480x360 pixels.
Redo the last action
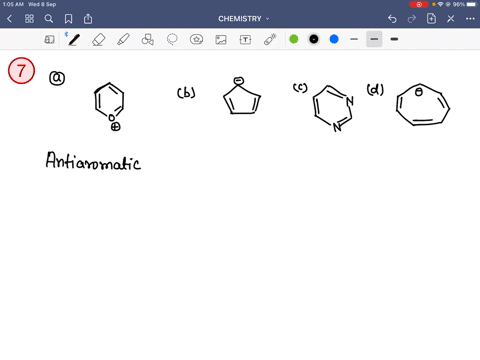pyautogui.click(x=412, y=19)
